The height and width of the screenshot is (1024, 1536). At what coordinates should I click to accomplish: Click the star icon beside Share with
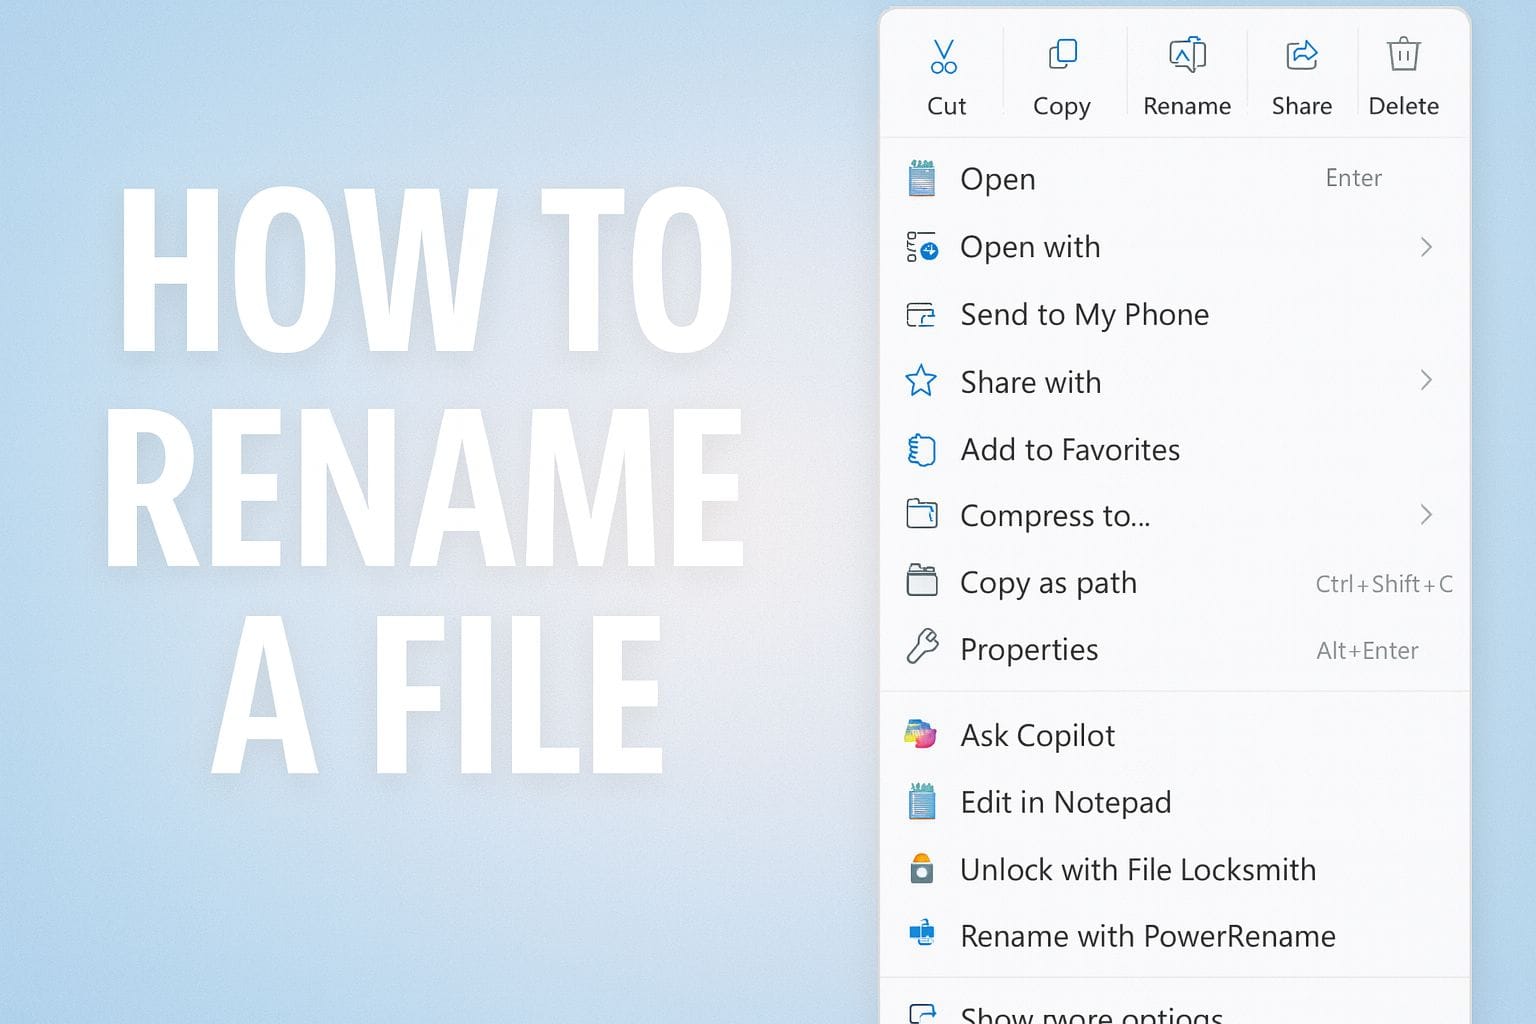921,381
